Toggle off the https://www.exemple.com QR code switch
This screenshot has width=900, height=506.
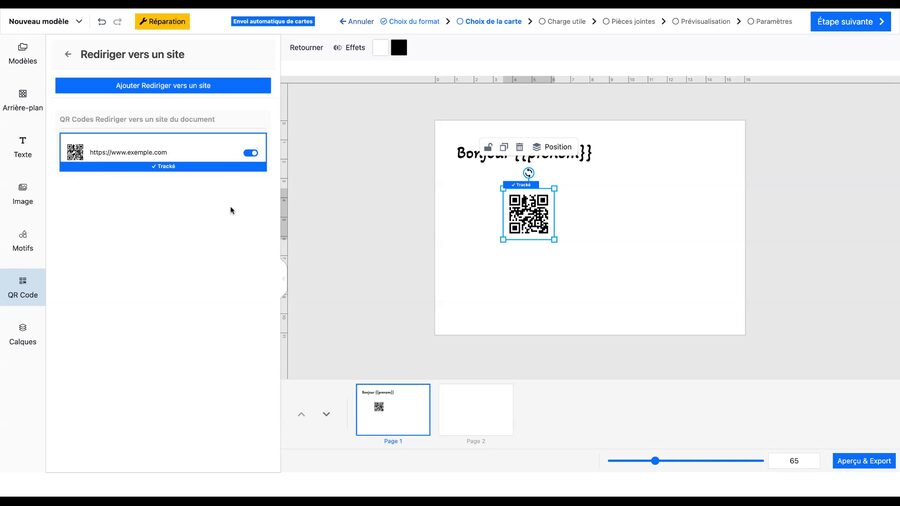click(x=251, y=153)
